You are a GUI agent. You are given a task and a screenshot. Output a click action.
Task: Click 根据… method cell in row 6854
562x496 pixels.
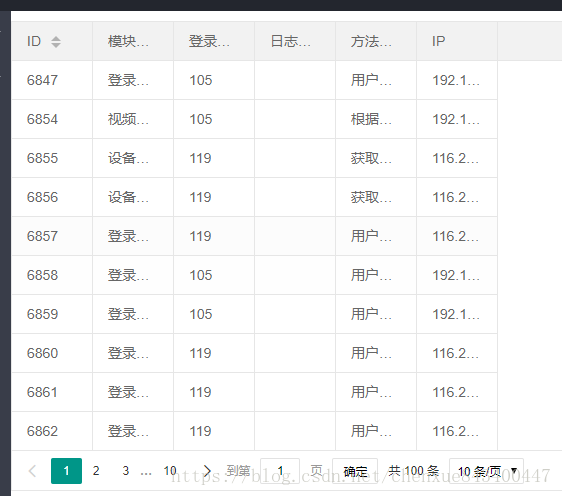(376, 119)
